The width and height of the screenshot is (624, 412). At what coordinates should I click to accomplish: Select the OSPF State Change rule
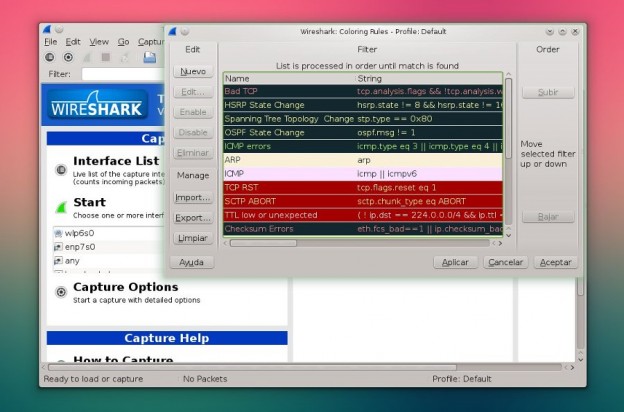363,133
